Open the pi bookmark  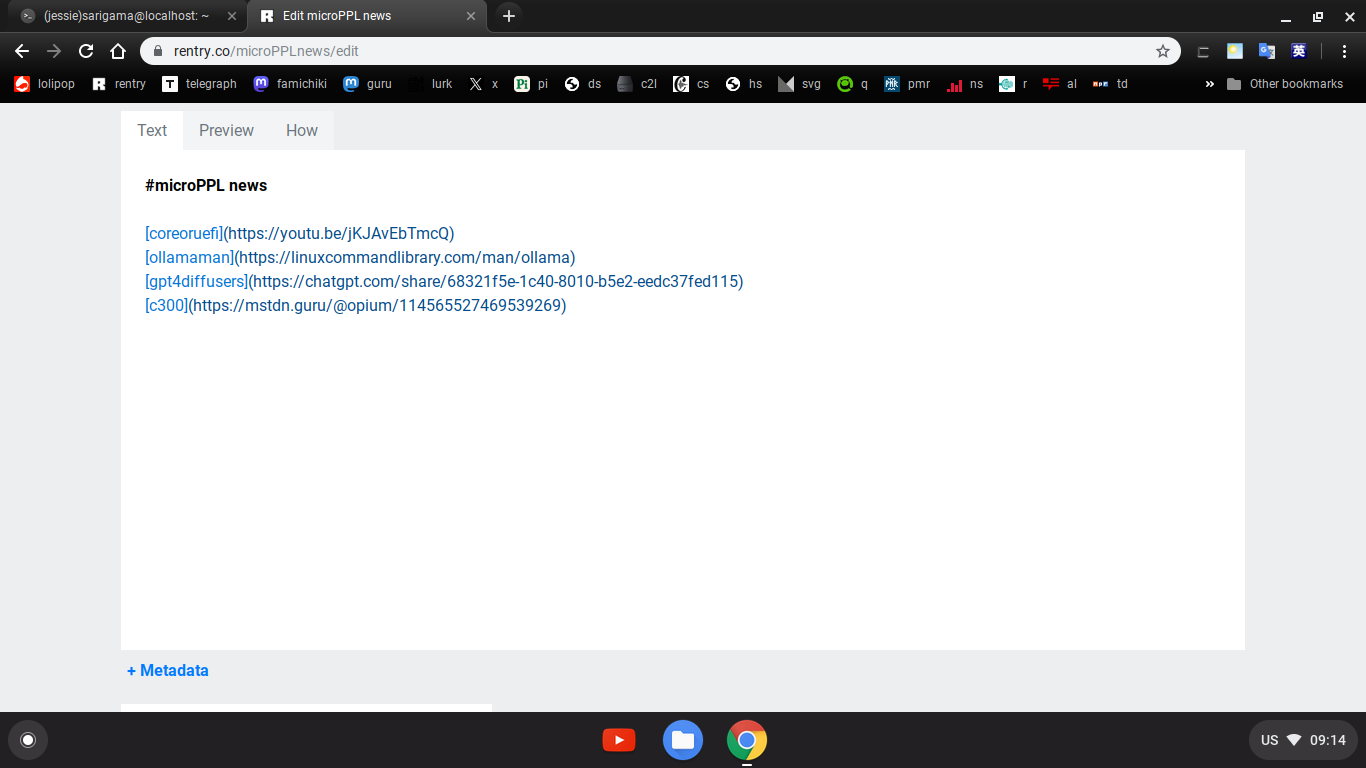(x=531, y=84)
